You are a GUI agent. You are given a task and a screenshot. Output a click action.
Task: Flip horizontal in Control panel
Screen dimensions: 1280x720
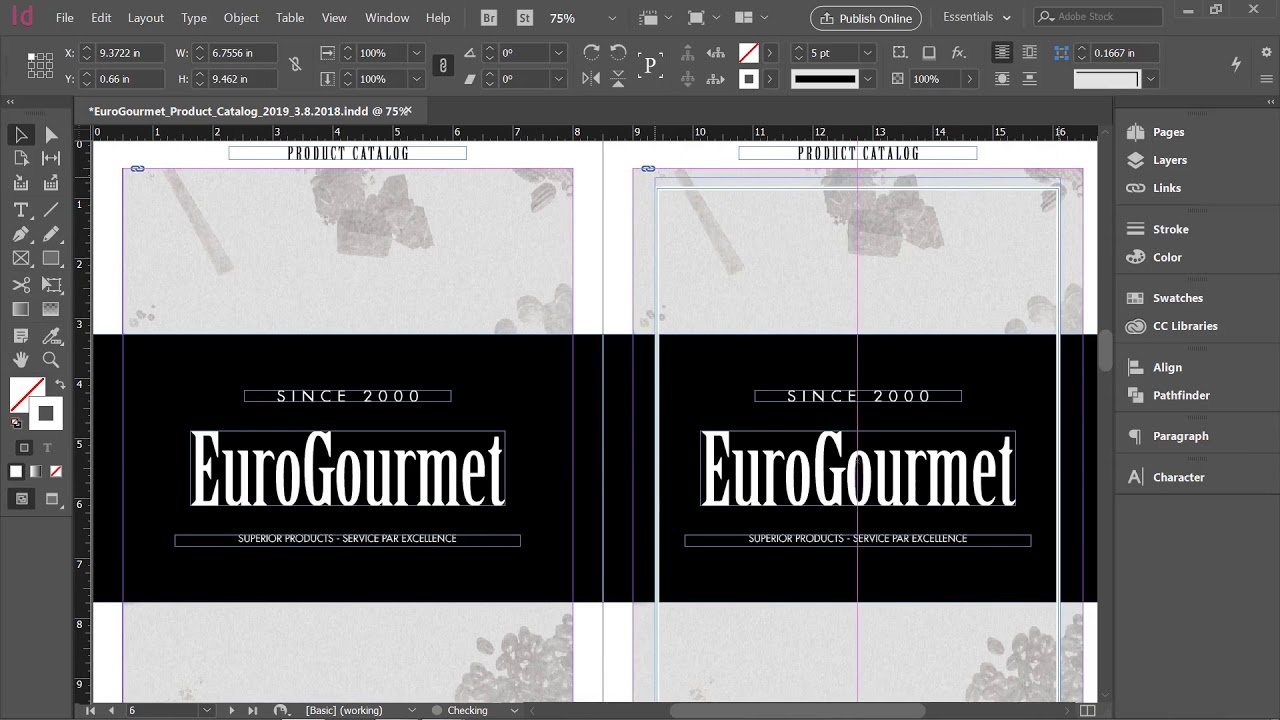[592, 79]
